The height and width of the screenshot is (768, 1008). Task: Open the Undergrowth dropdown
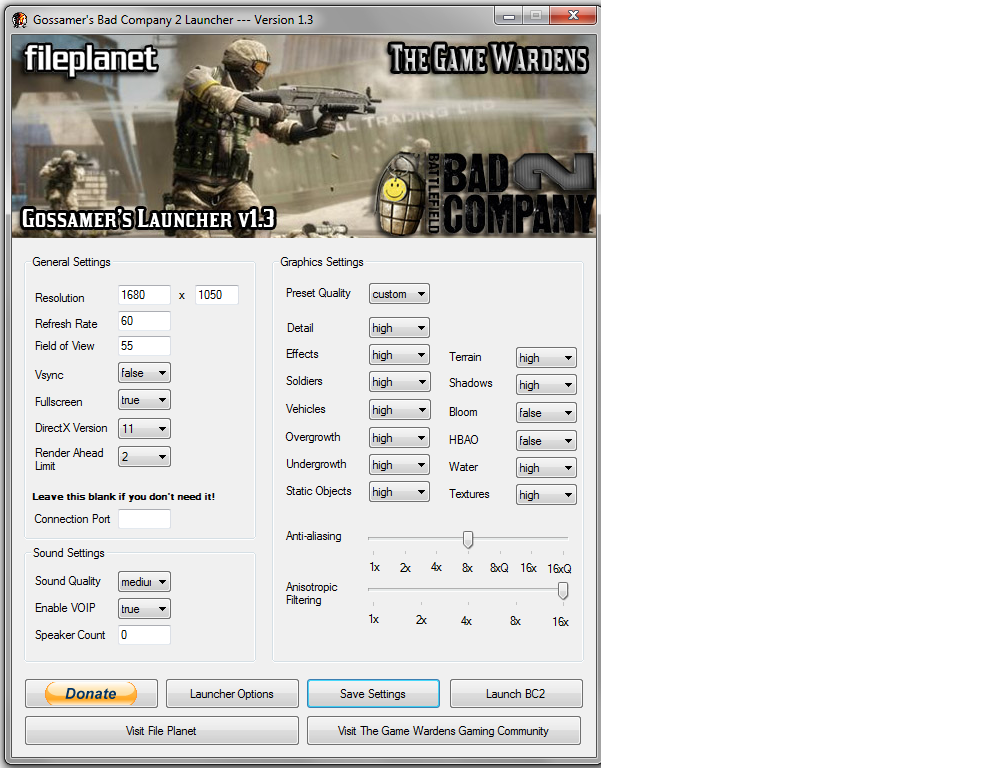pos(399,465)
